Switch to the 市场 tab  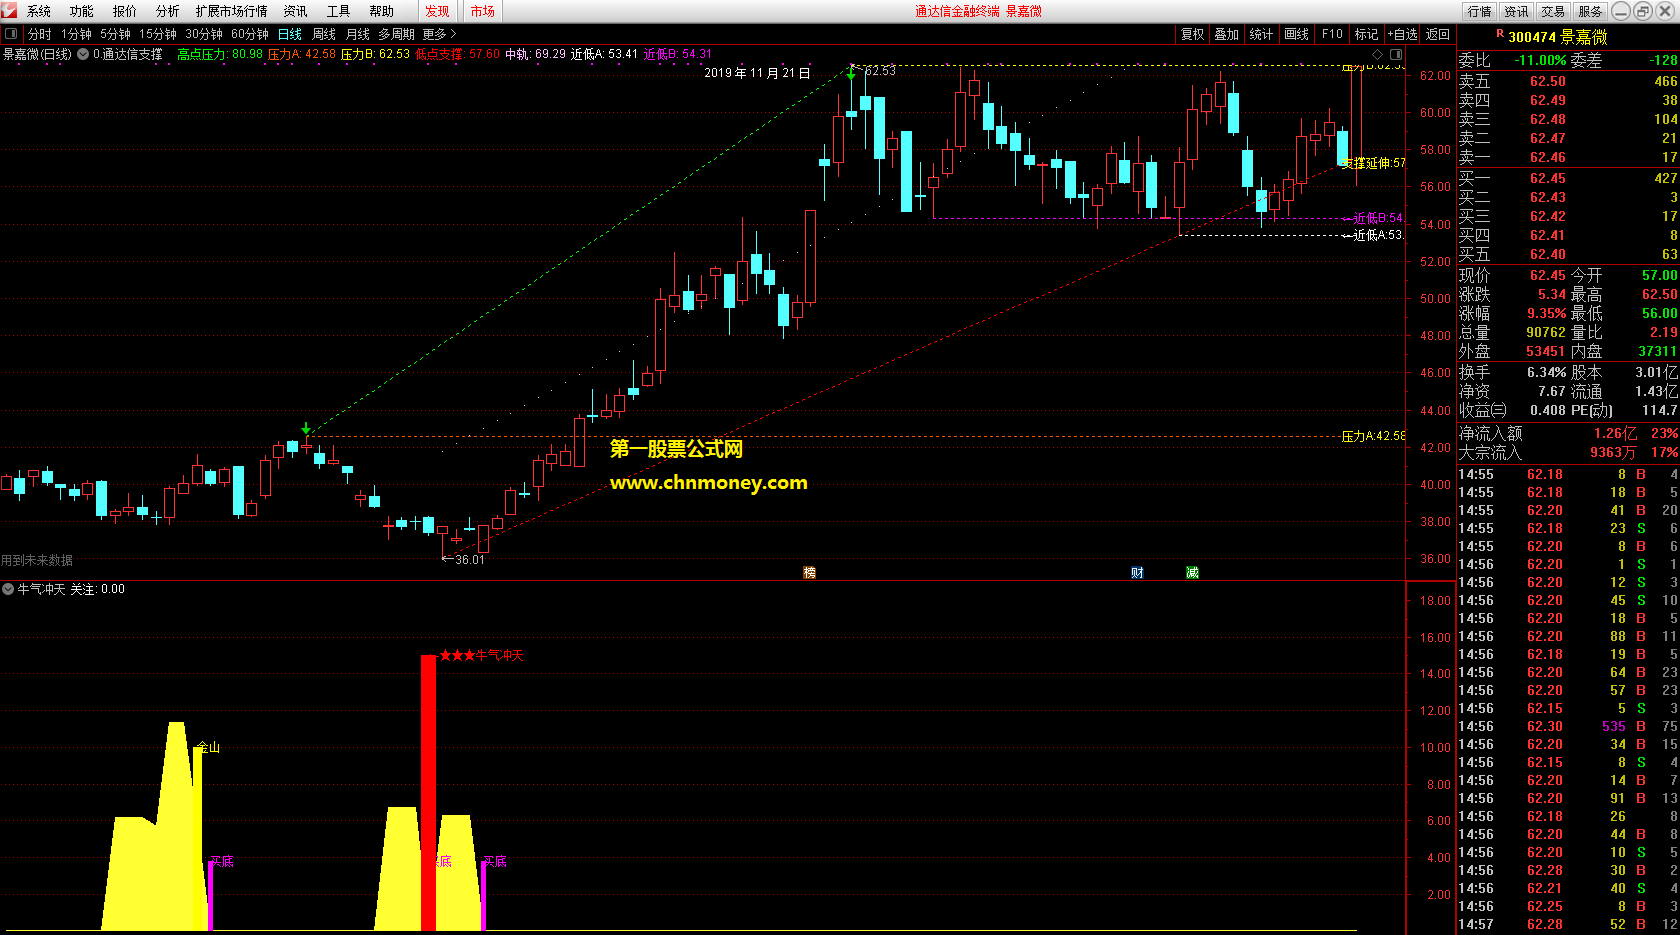coord(483,11)
